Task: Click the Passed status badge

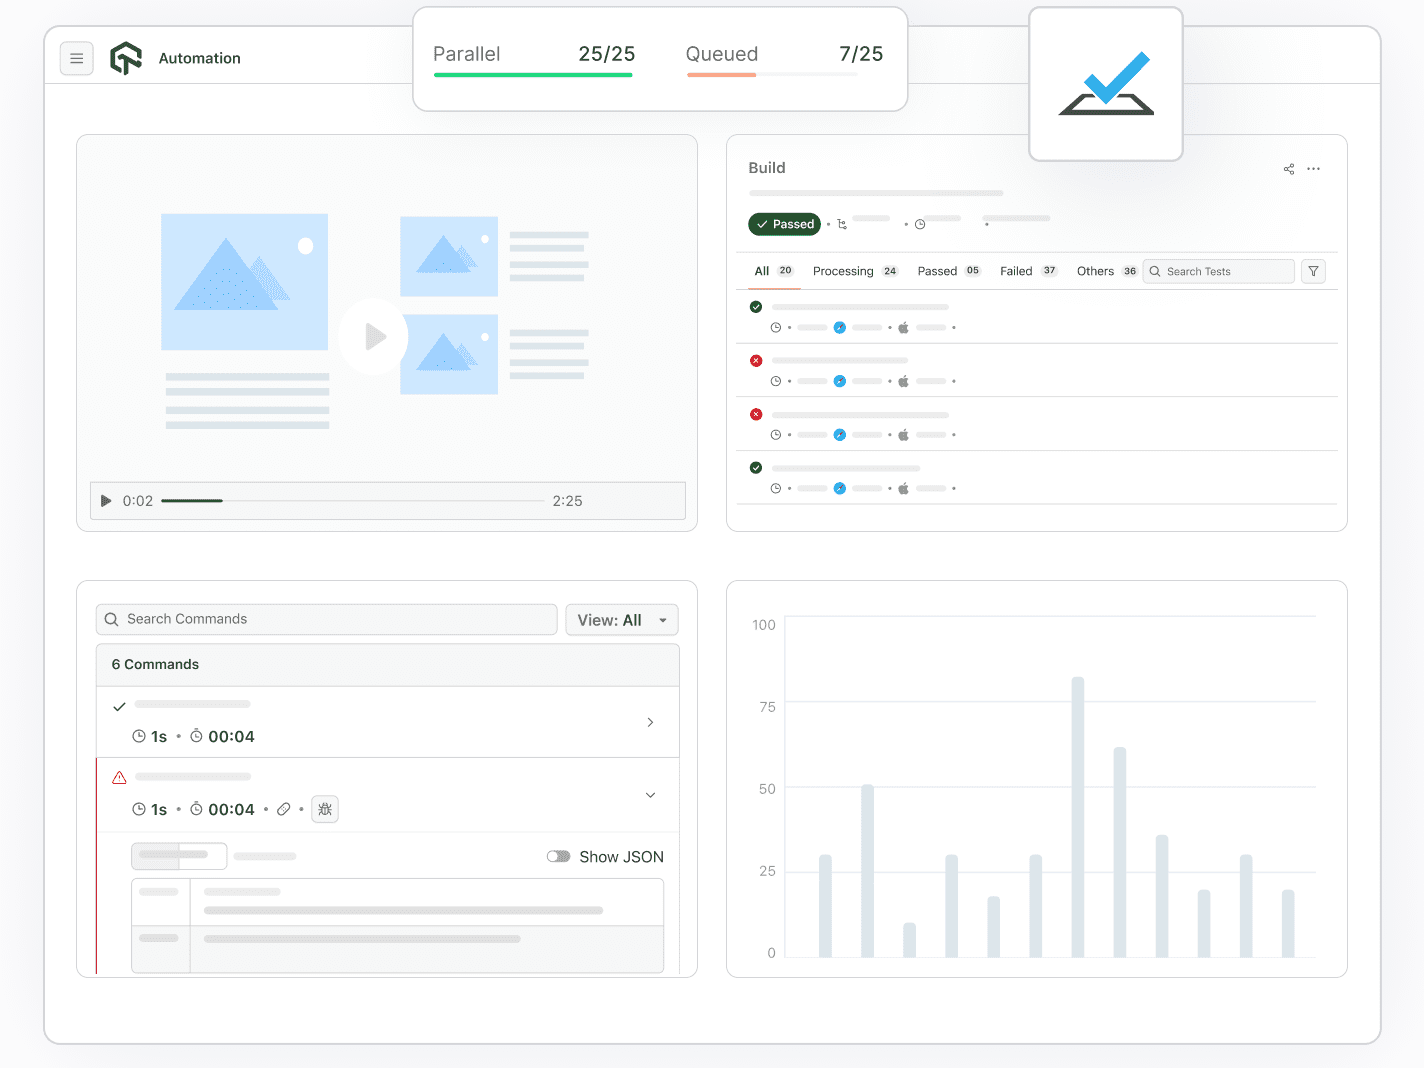Action: click(x=784, y=224)
